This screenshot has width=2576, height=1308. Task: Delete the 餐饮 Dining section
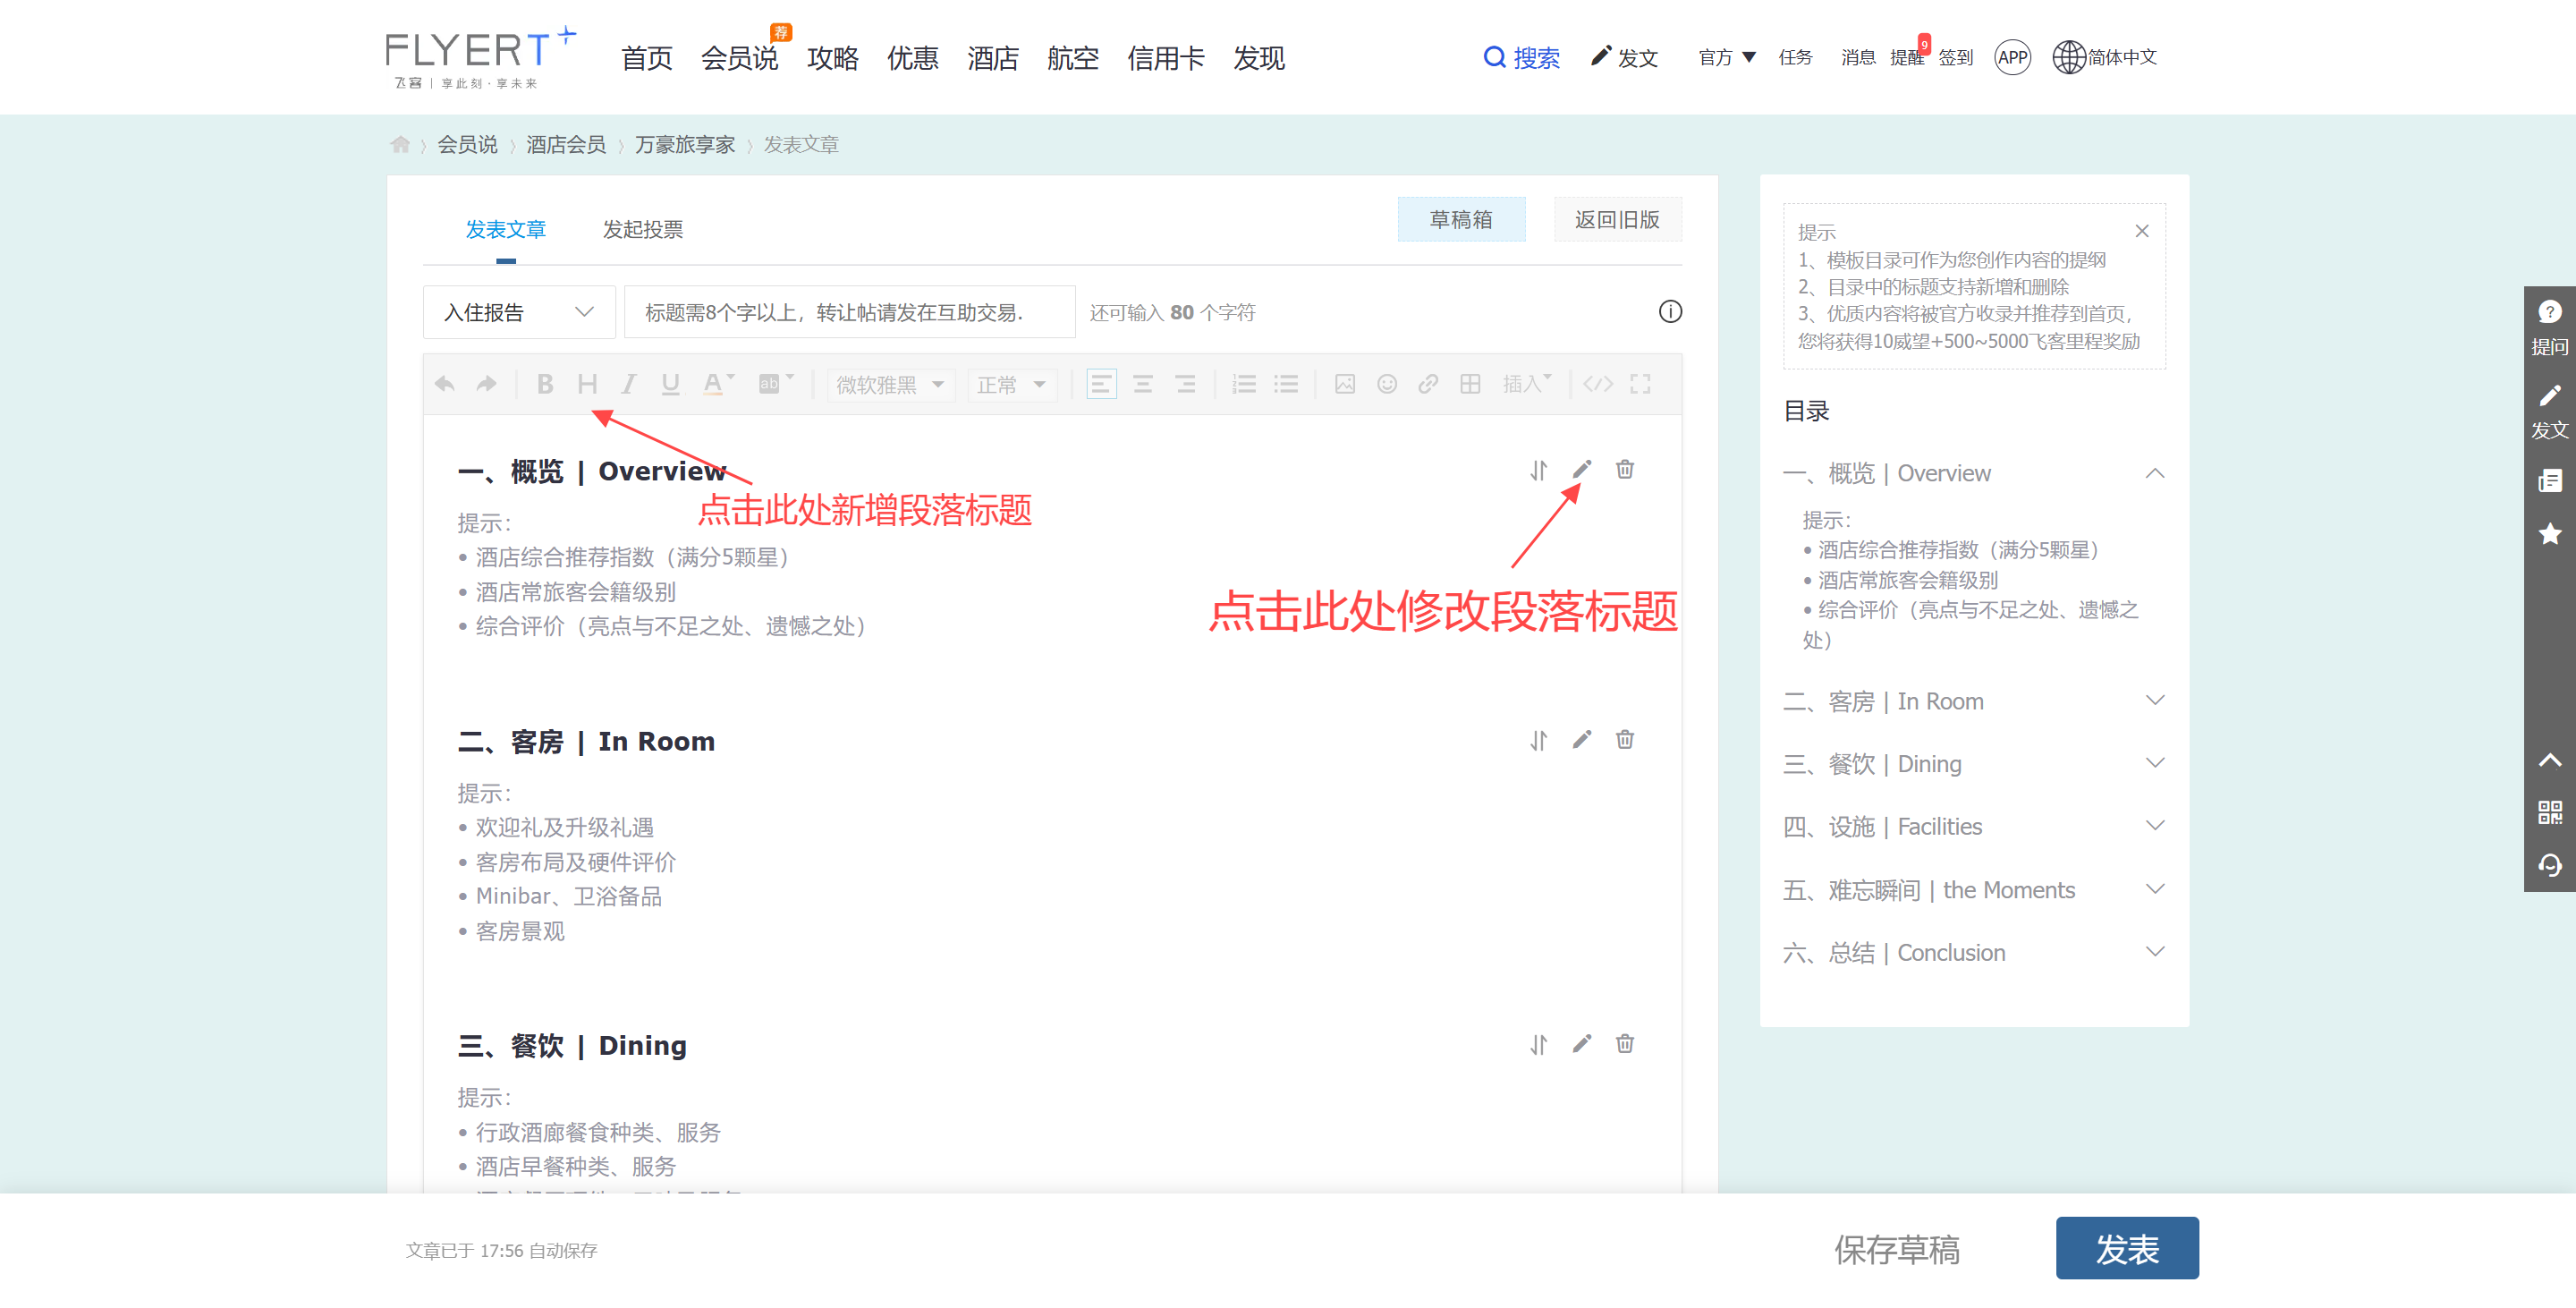tap(1625, 1044)
